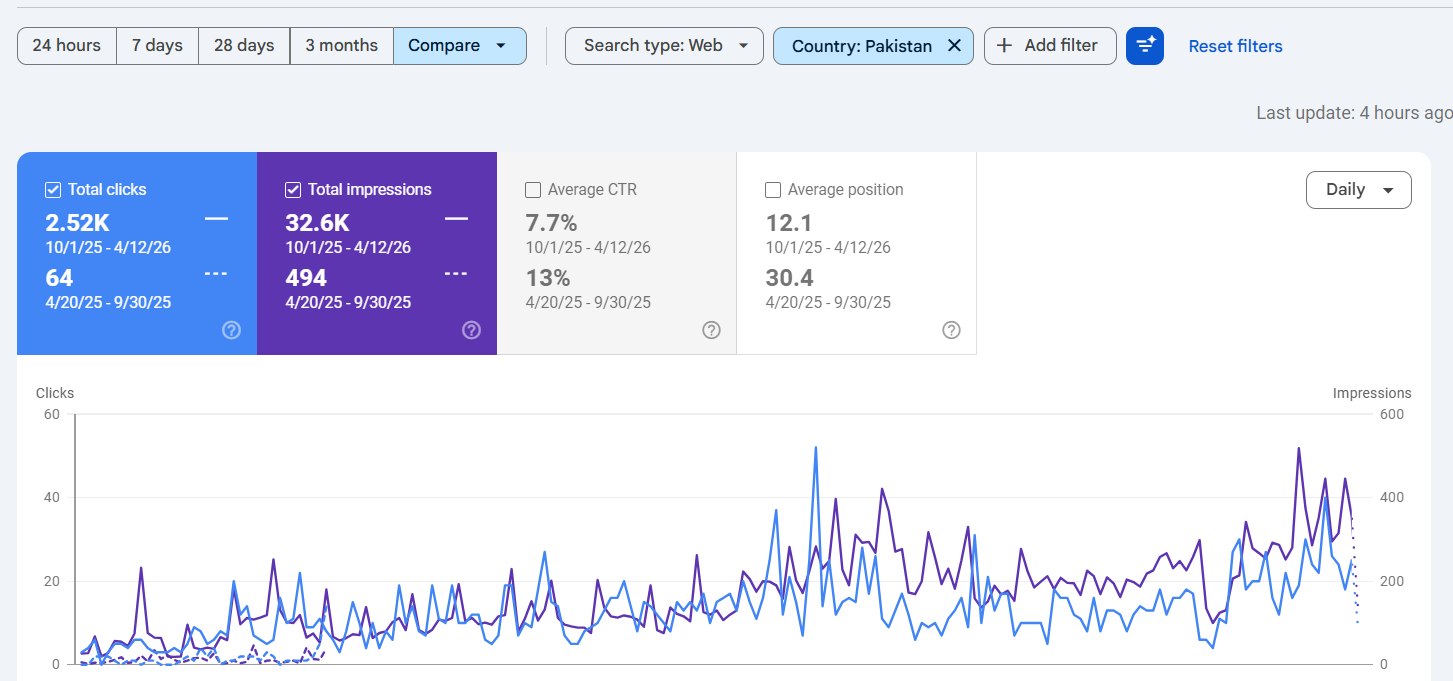The width and height of the screenshot is (1453, 681).
Task: Click the tallest clicks peak on chart
Action: click(816, 448)
